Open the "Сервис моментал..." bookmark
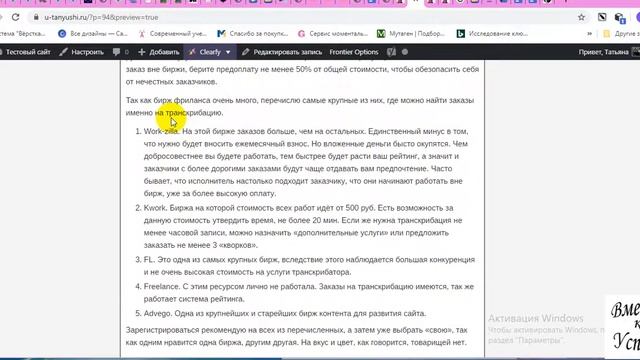This screenshot has width=640, height=360. pyautogui.click(x=333, y=33)
